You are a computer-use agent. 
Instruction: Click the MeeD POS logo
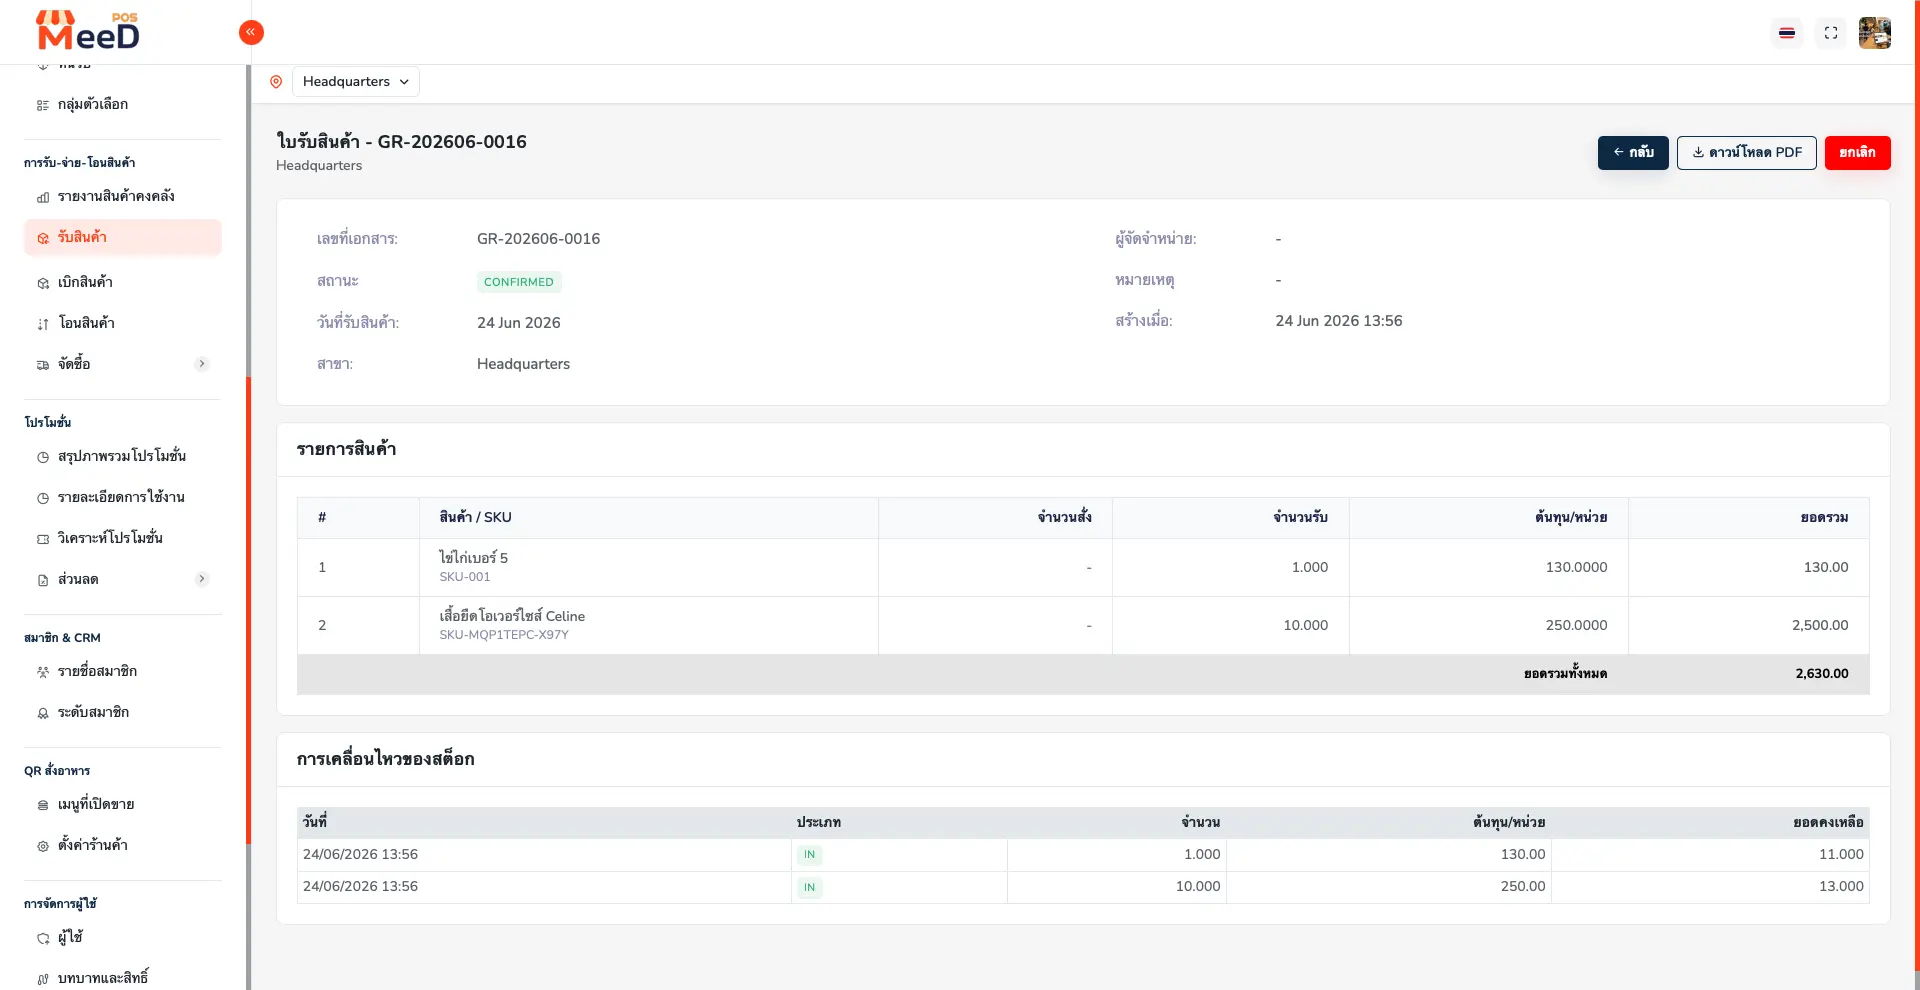point(88,31)
